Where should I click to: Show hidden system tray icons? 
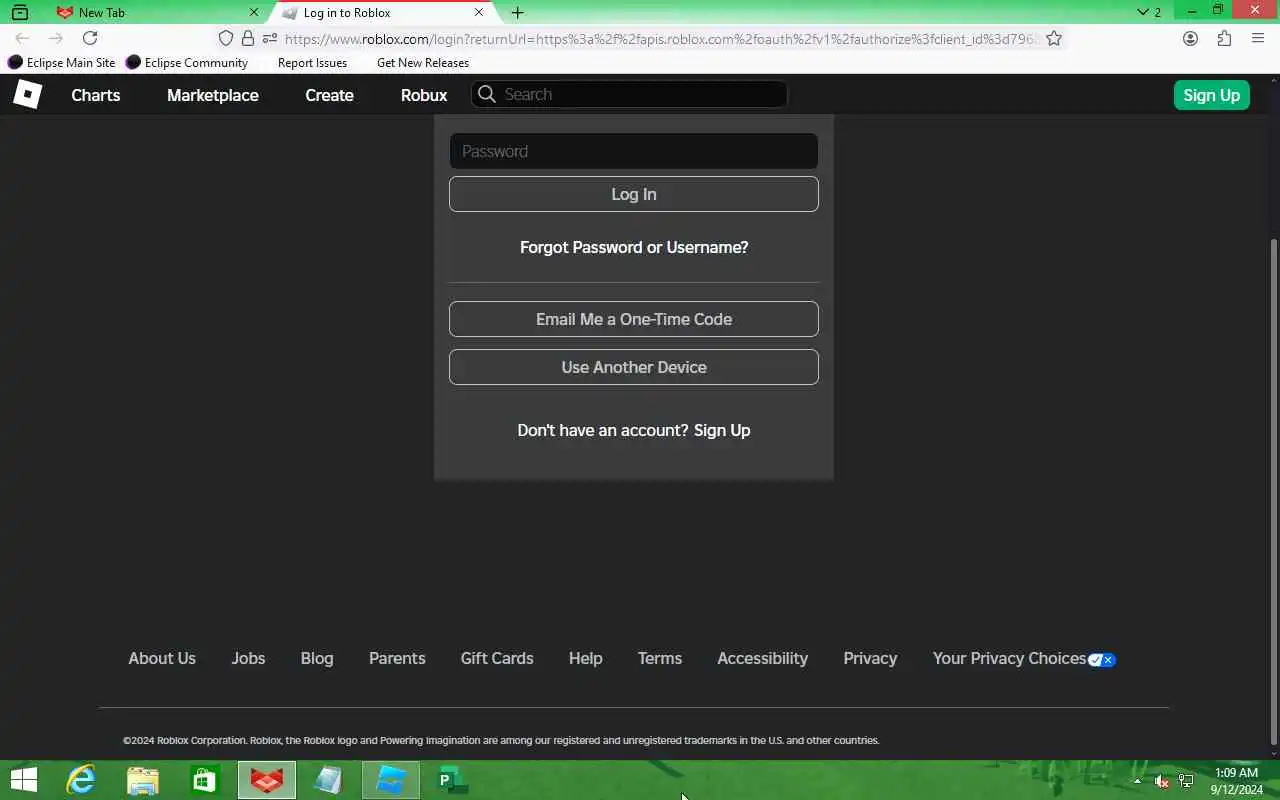[x=1137, y=781]
